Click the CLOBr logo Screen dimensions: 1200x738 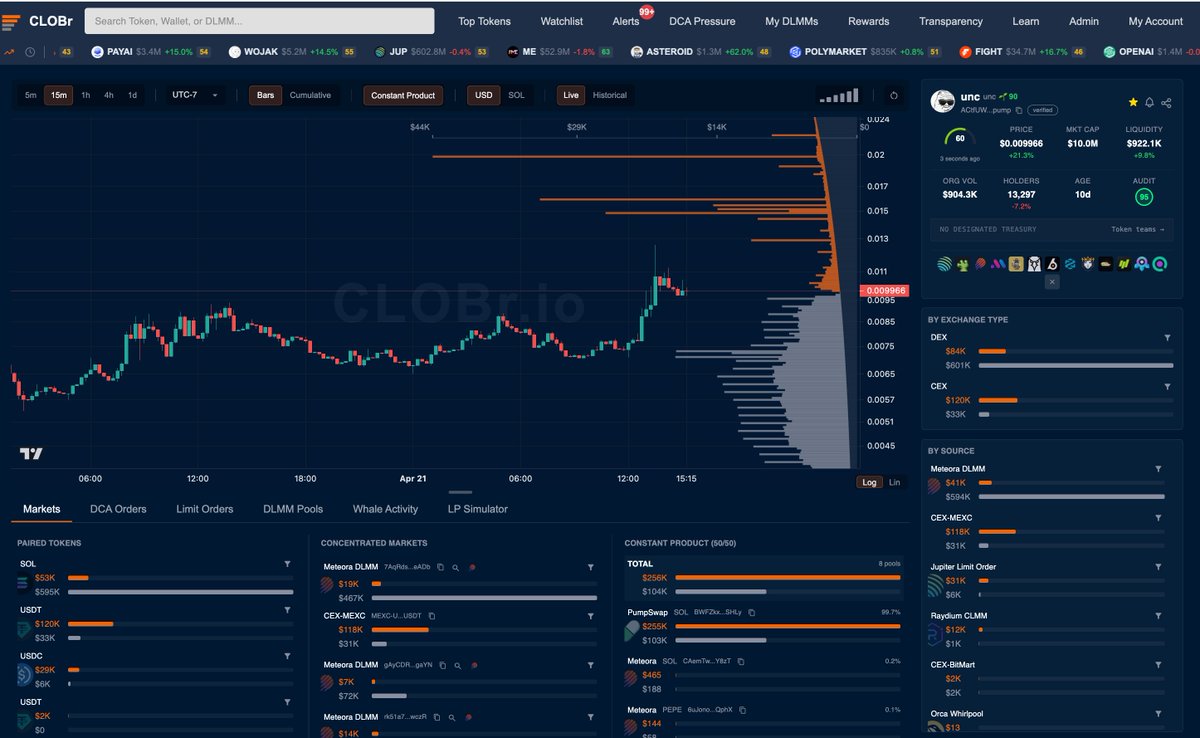[x=38, y=21]
